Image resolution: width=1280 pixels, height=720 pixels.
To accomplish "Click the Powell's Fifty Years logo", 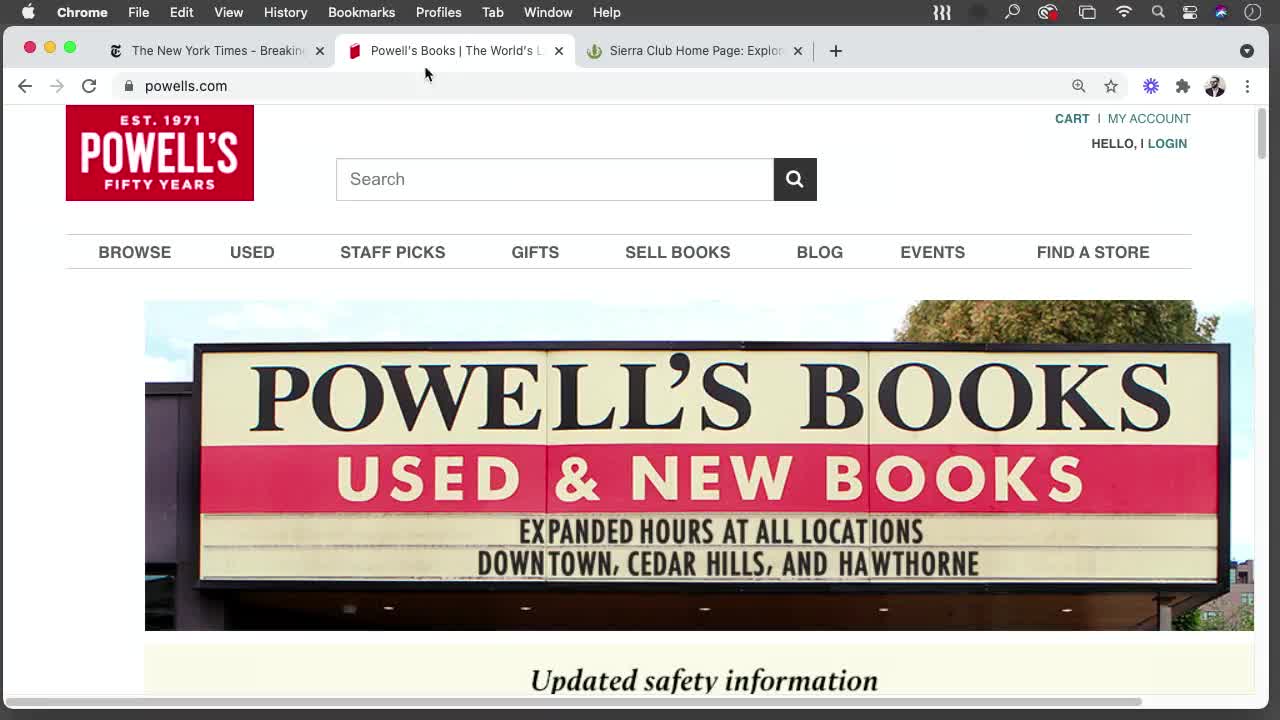I will click(160, 153).
